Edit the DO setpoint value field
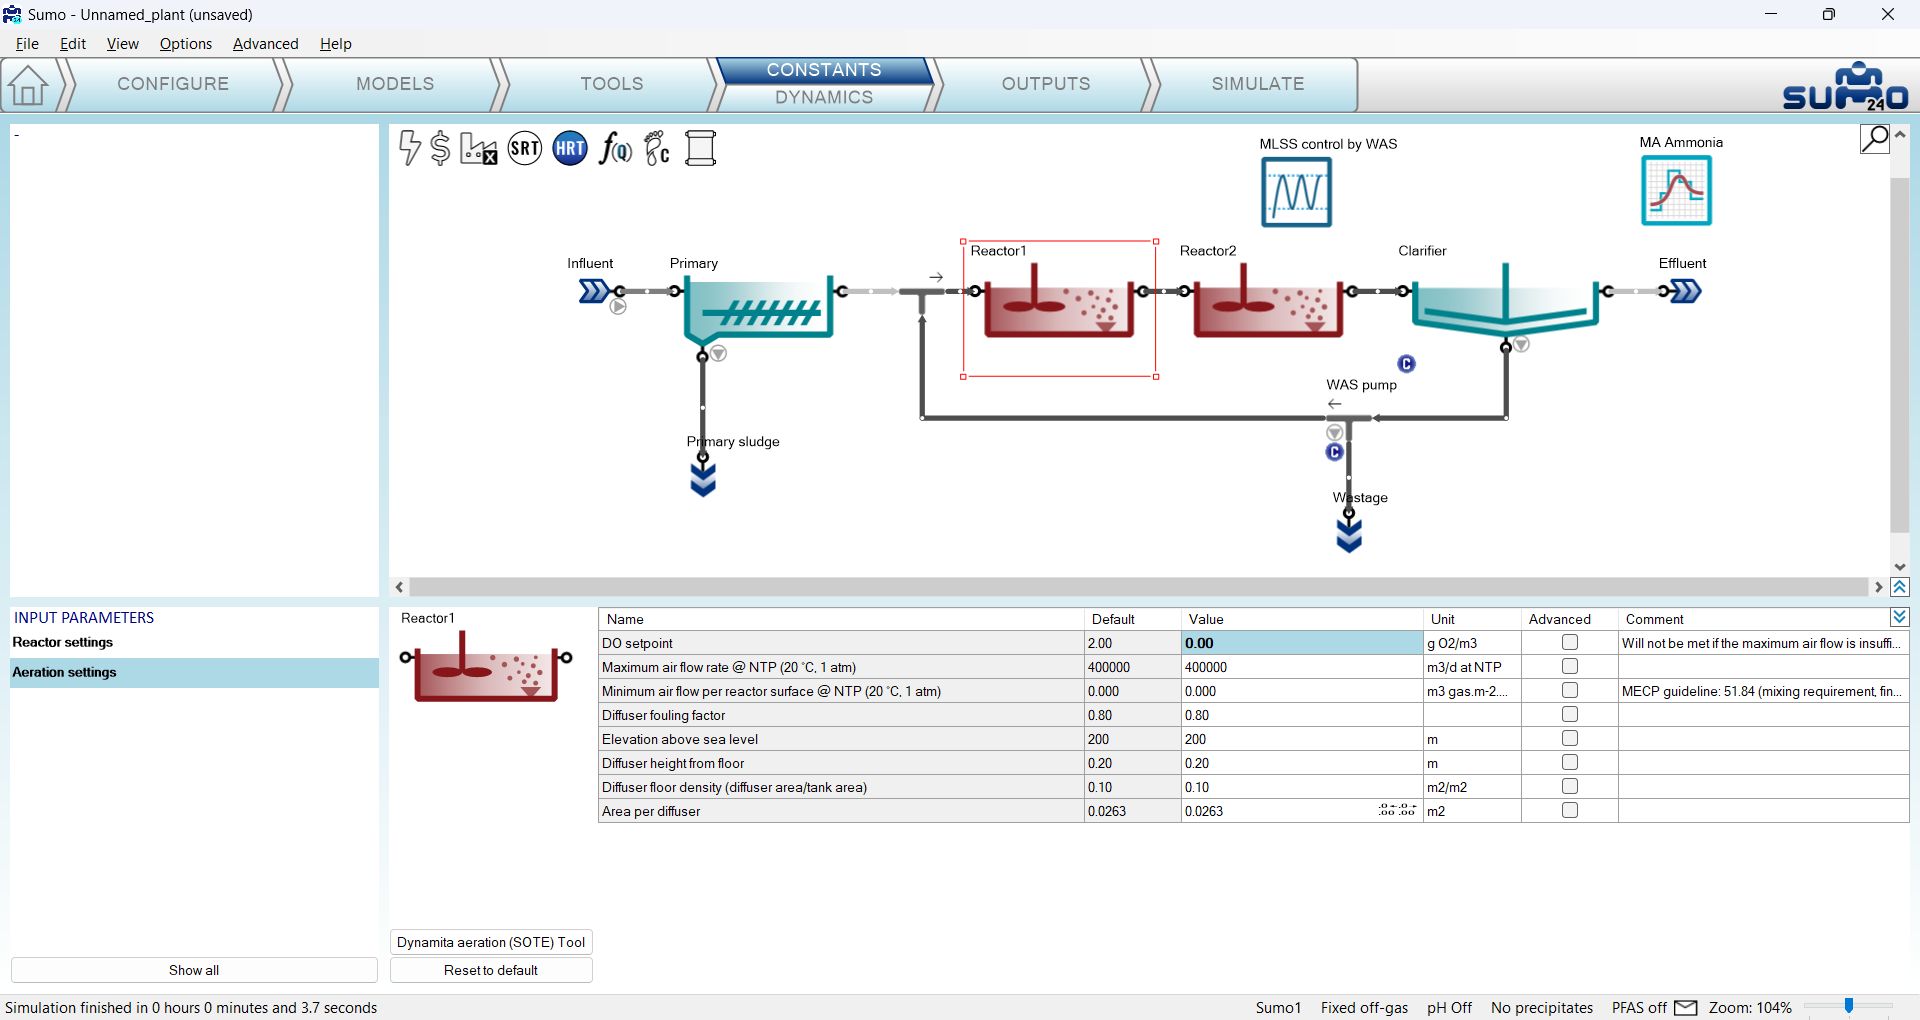1920x1020 pixels. point(1301,643)
